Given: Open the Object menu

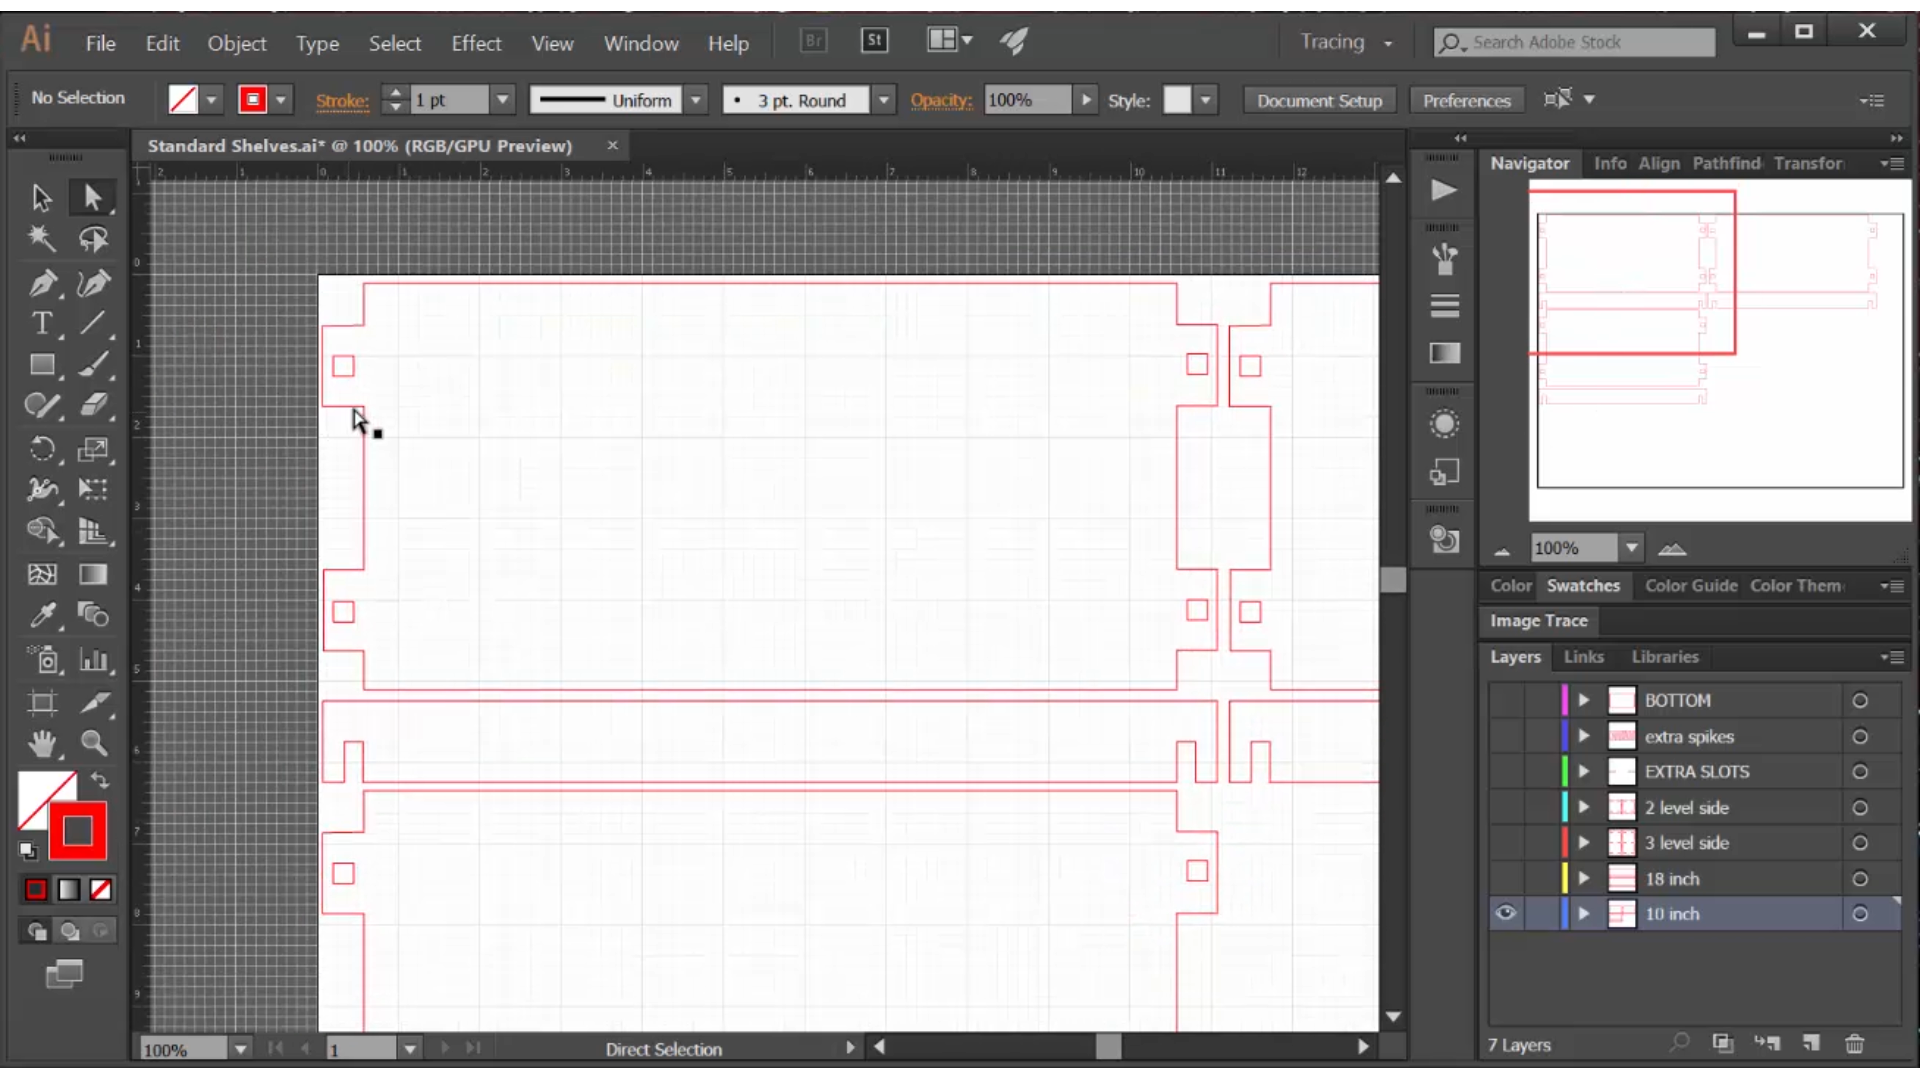Looking at the screenshot, I should [237, 44].
